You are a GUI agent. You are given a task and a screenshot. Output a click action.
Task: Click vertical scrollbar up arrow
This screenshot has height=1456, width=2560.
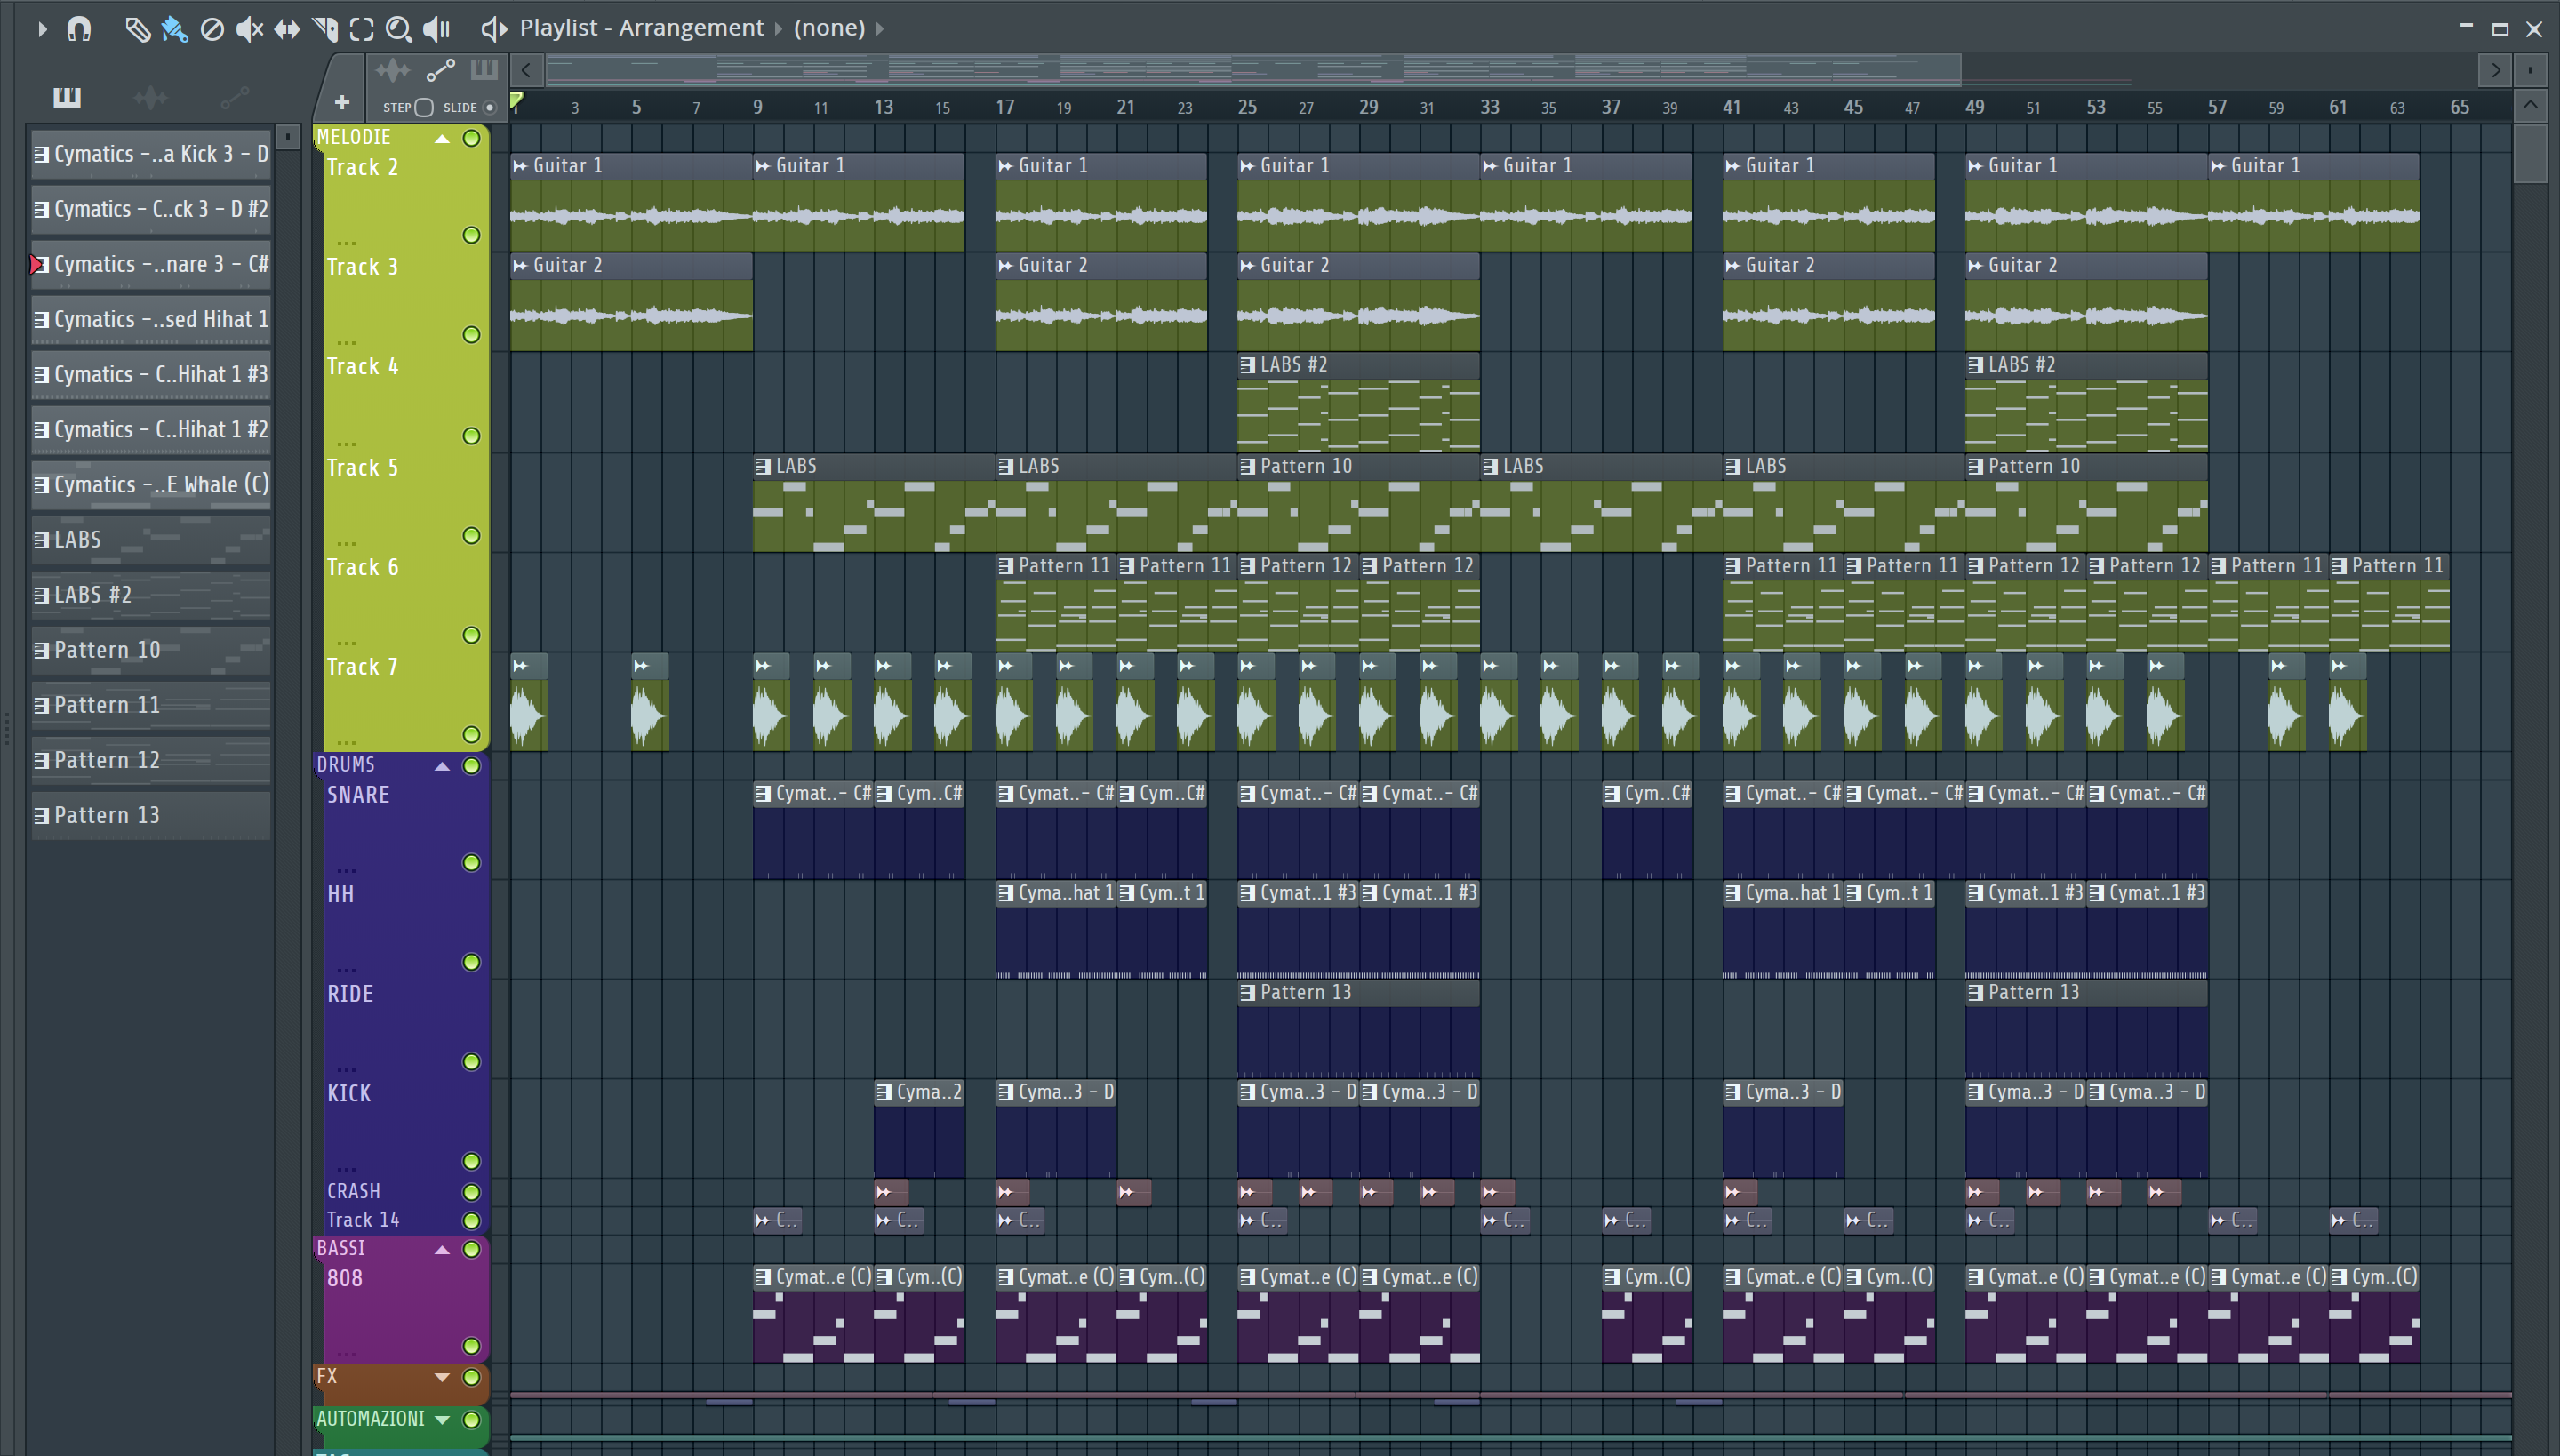(x=2530, y=105)
